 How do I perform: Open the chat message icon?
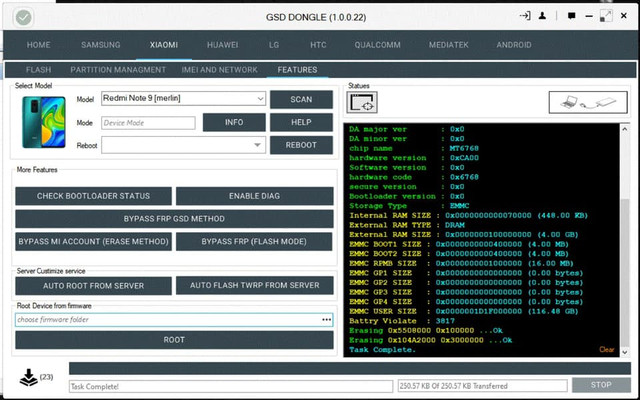(x=571, y=17)
